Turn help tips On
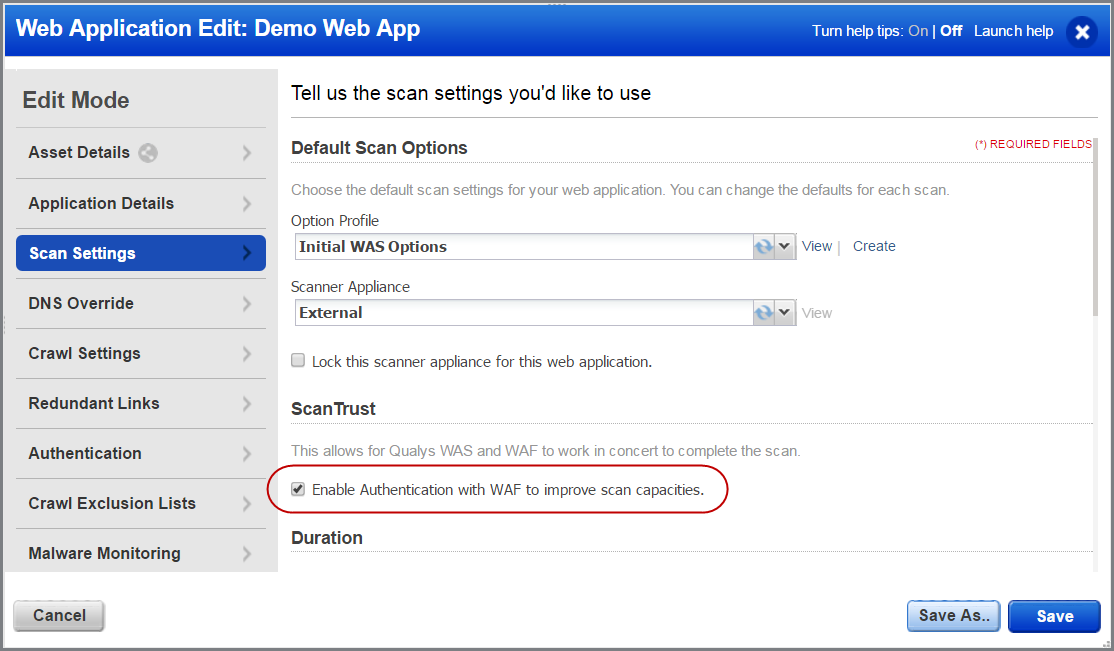 [x=918, y=31]
